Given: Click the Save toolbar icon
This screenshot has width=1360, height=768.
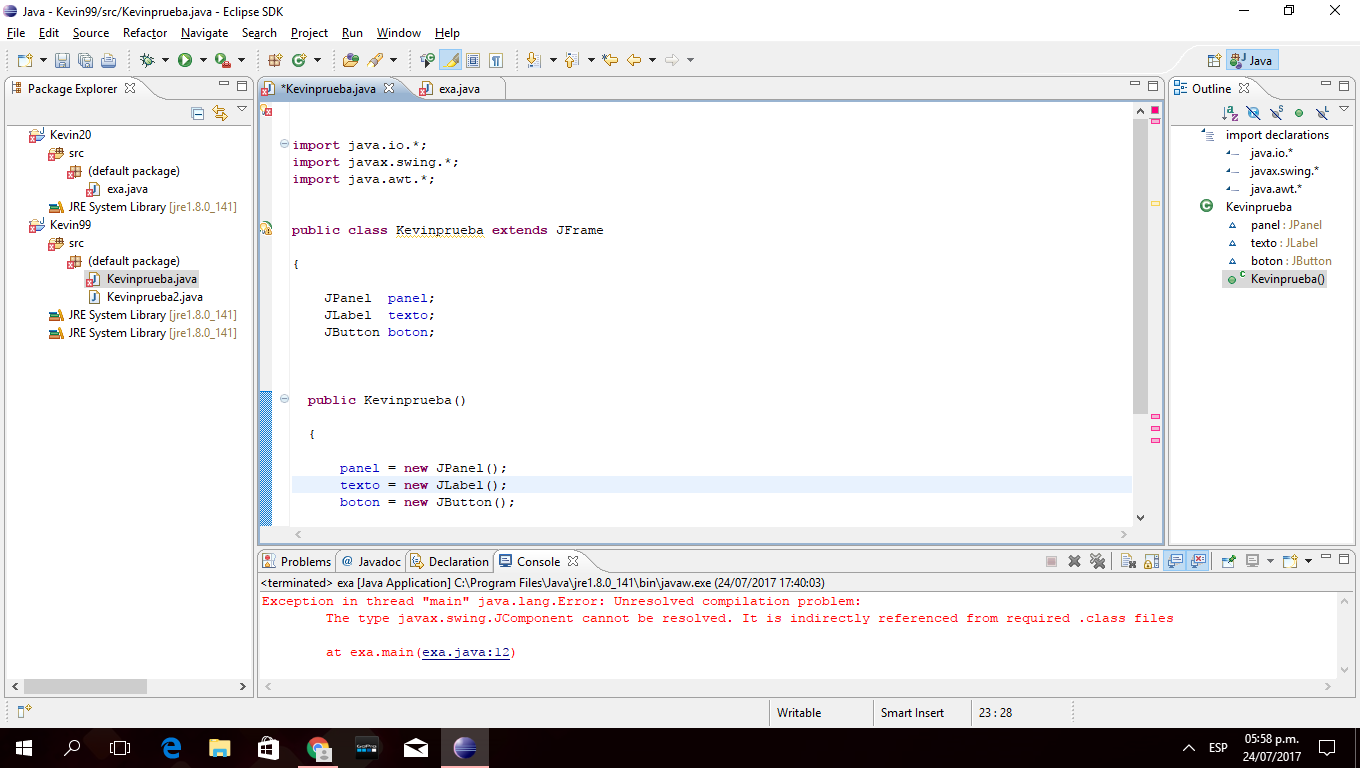Looking at the screenshot, I should (x=62, y=60).
